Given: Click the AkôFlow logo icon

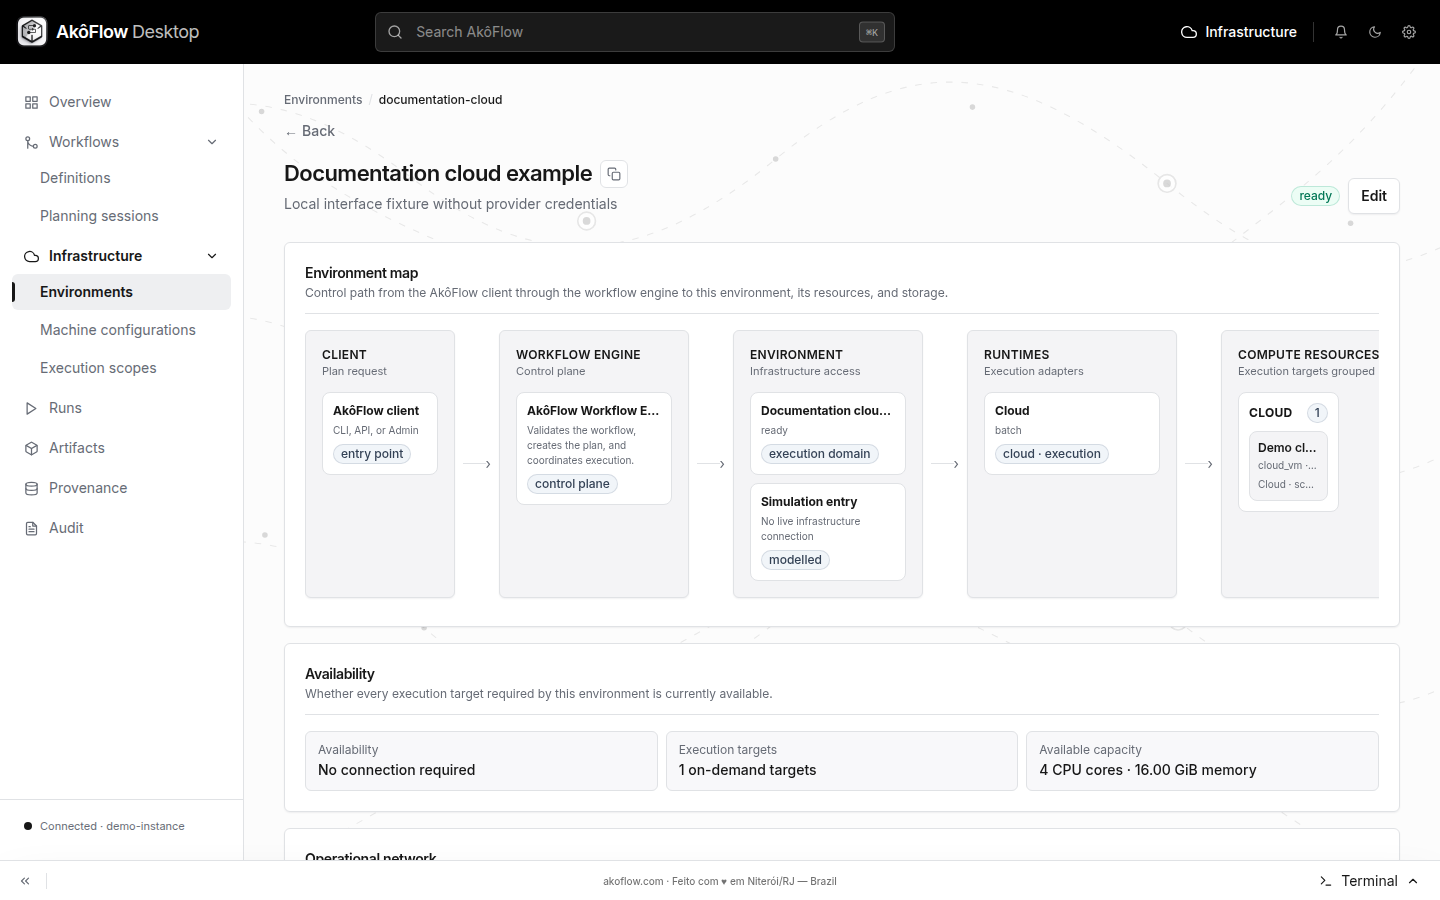Looking at the screenshot, I should pos(32,32).
